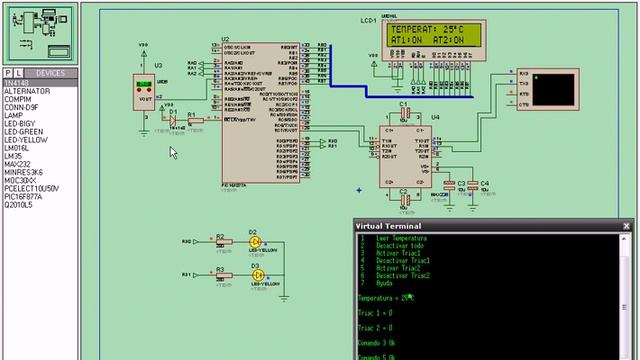Select MINRES3K6 in the devices list
This screenshot has width=640, height=360.
click(x=23, y=172)
